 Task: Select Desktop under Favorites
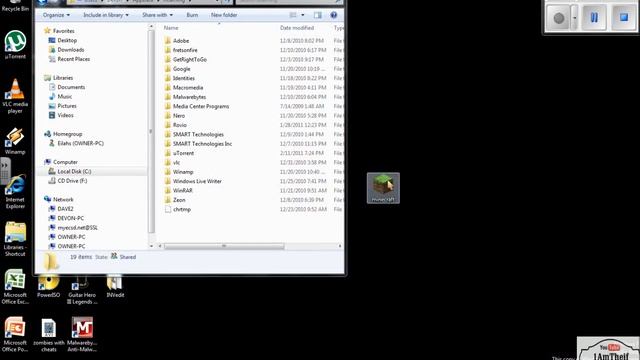click(x=67, y=40)
